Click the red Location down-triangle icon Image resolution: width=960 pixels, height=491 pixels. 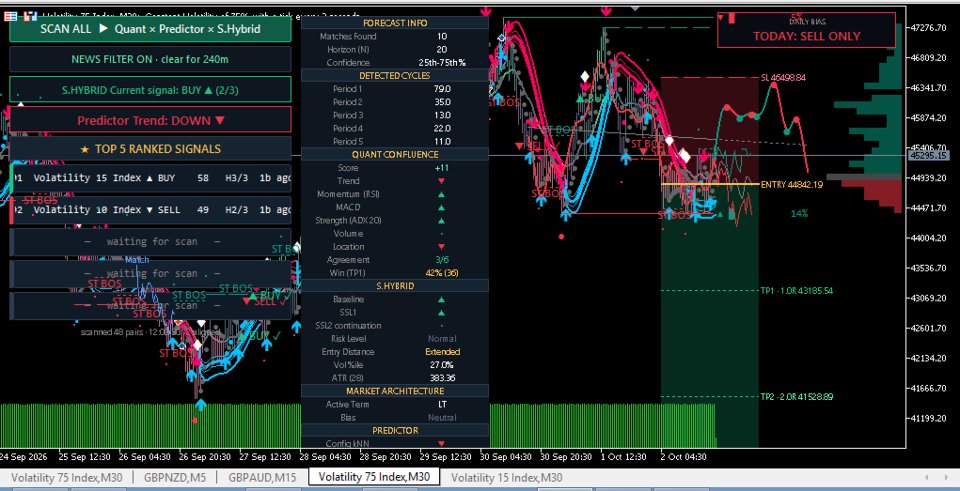tap(441, 247)
